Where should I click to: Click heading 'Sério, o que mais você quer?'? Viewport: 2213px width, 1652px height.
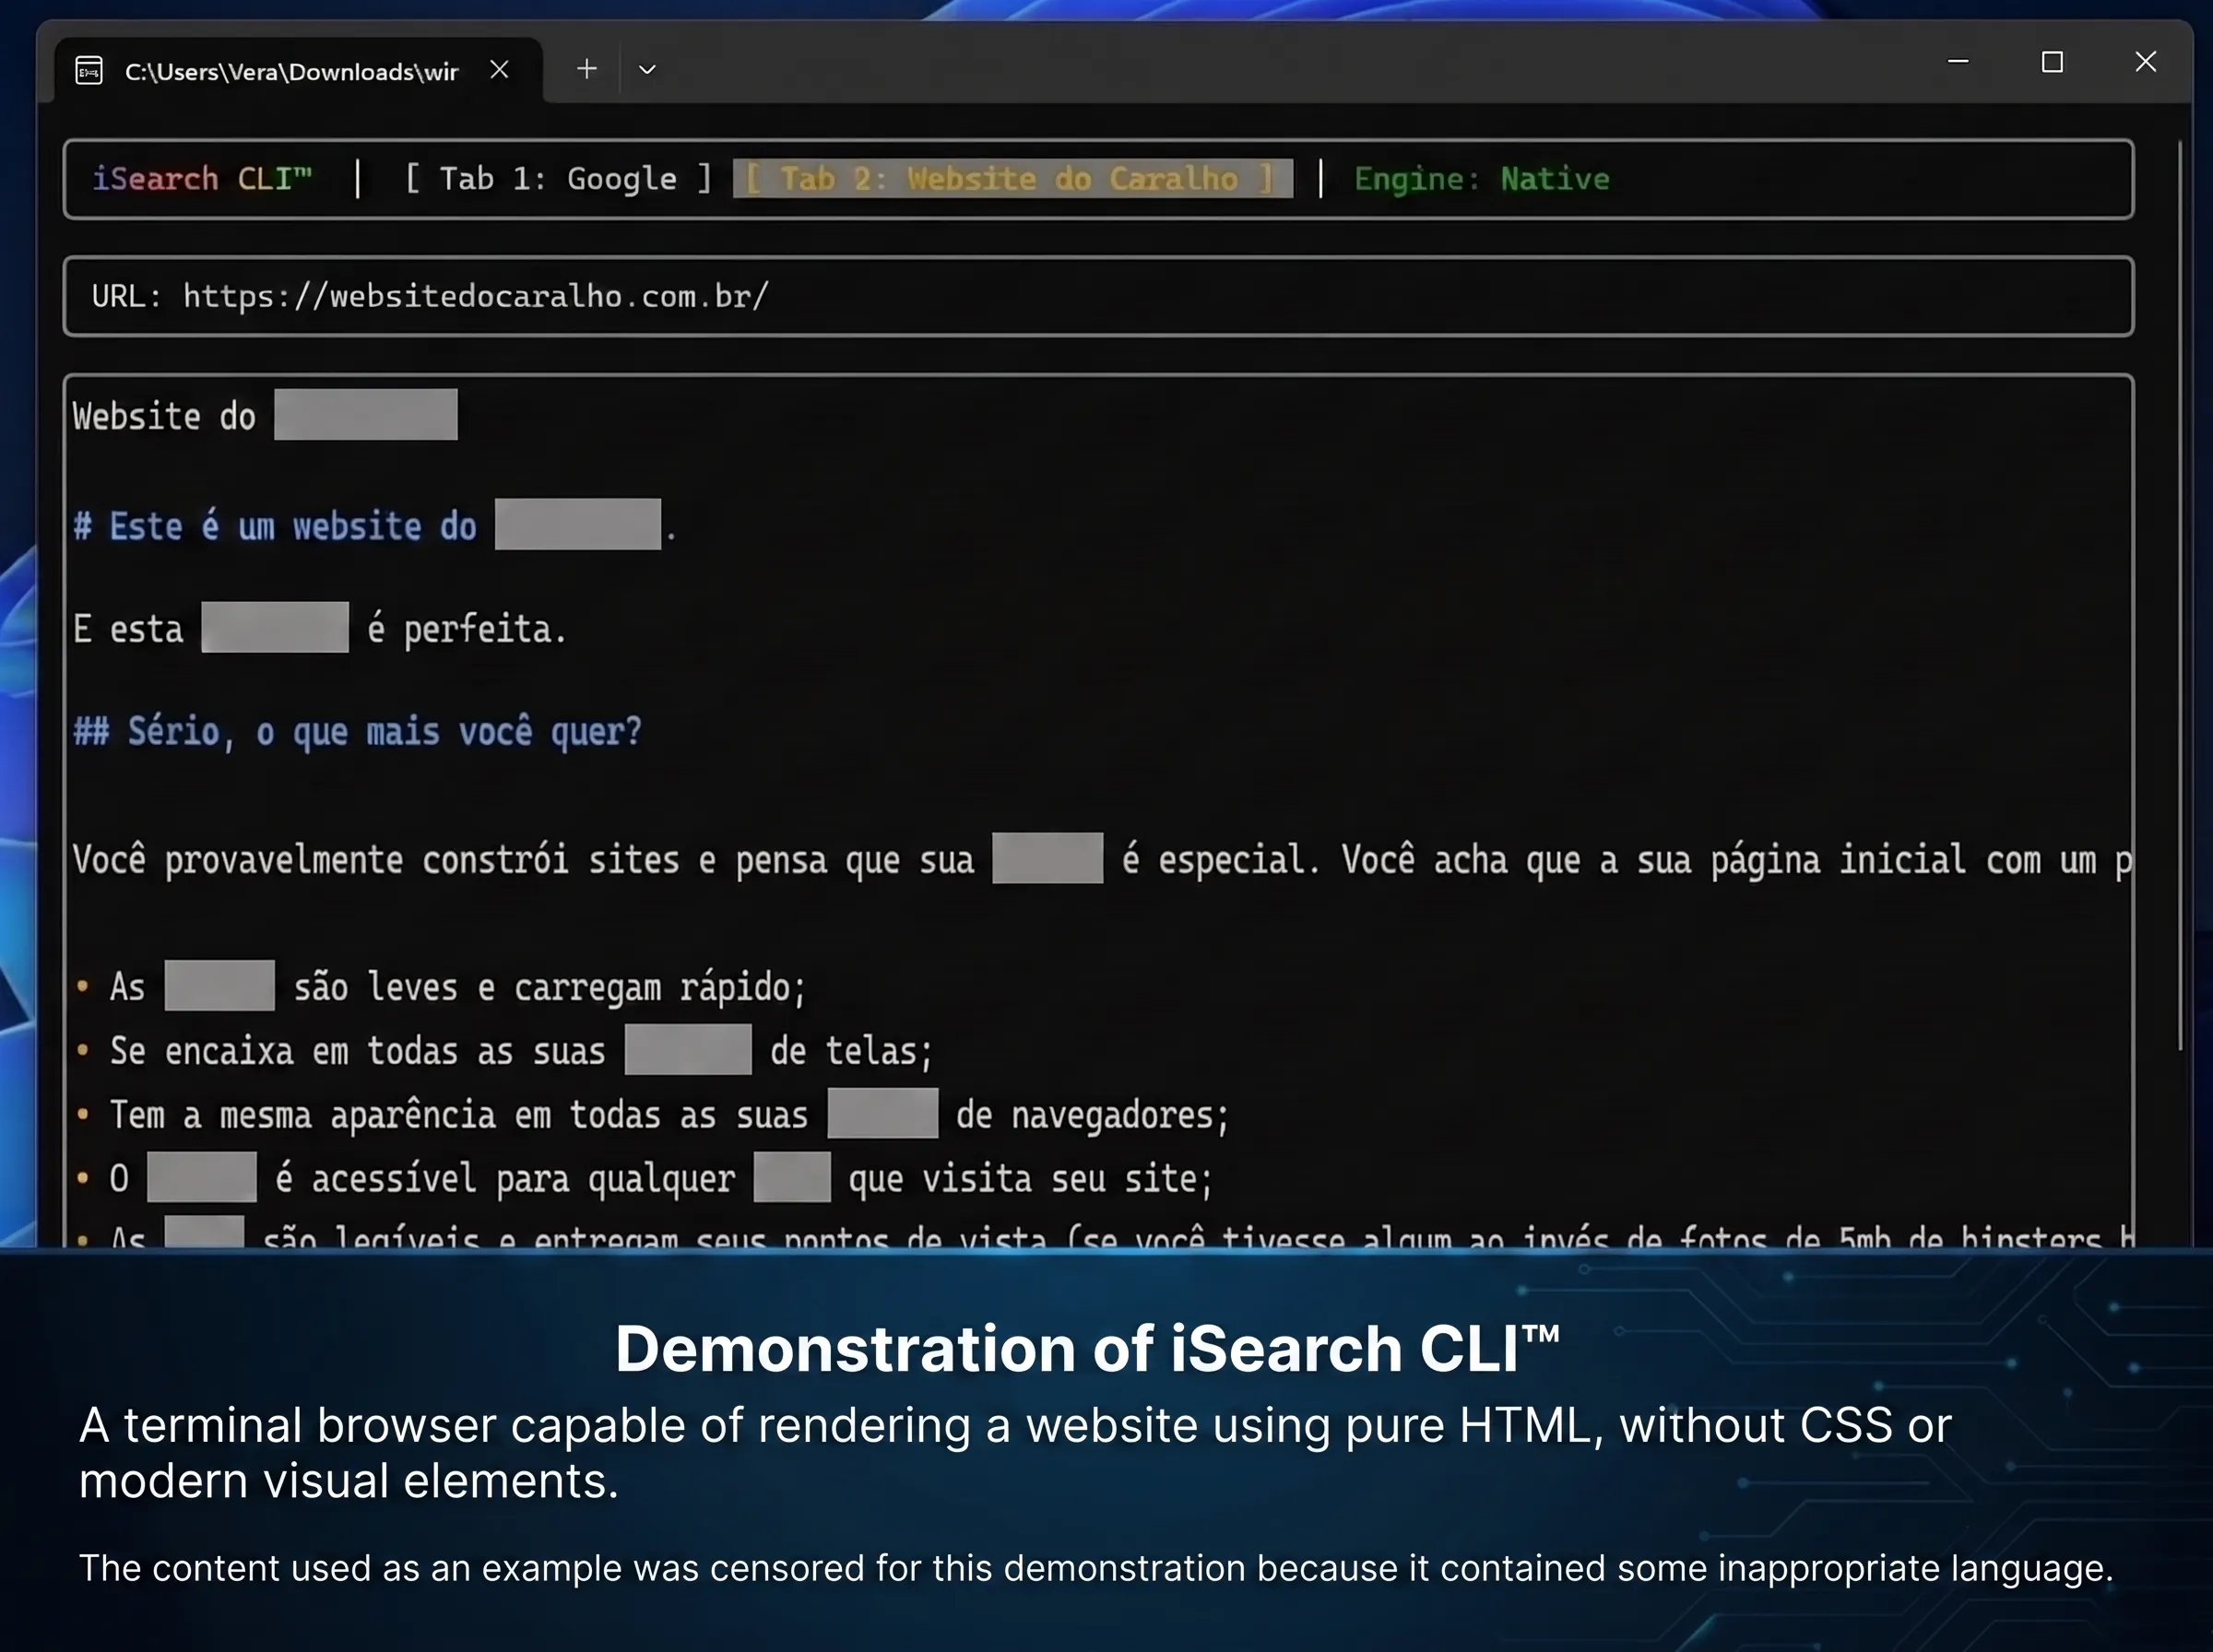click(357, 731)
